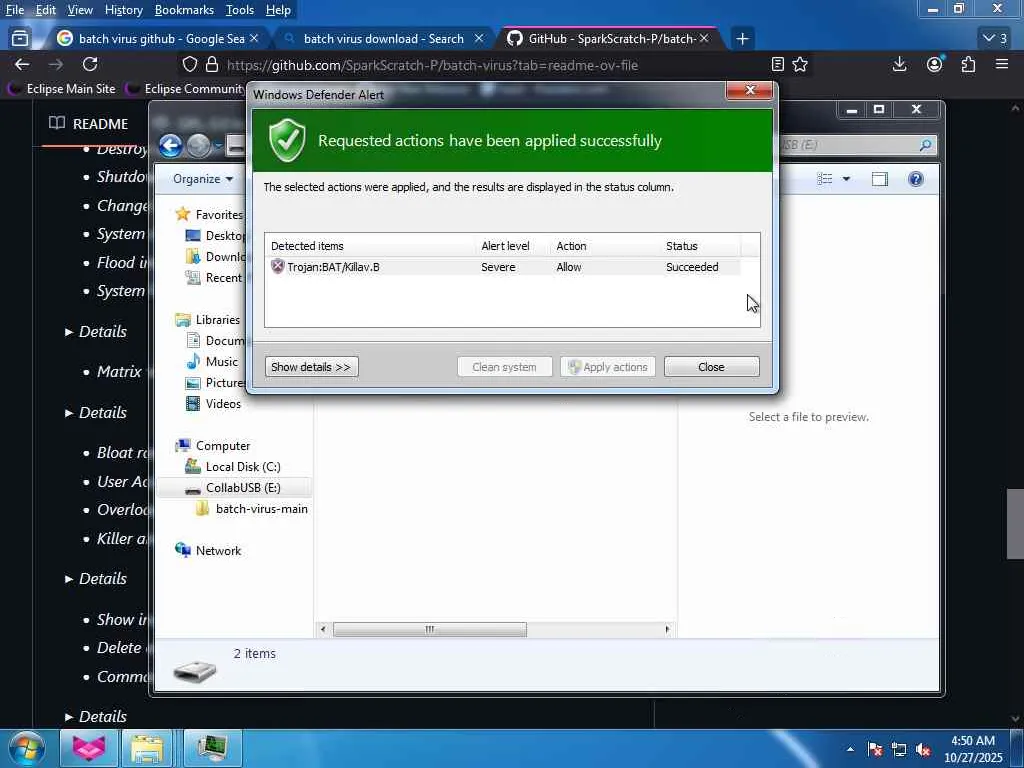The image size is (1024, 768).
Task: Change view with the Explorer view icon
Action: click(825, 178)
